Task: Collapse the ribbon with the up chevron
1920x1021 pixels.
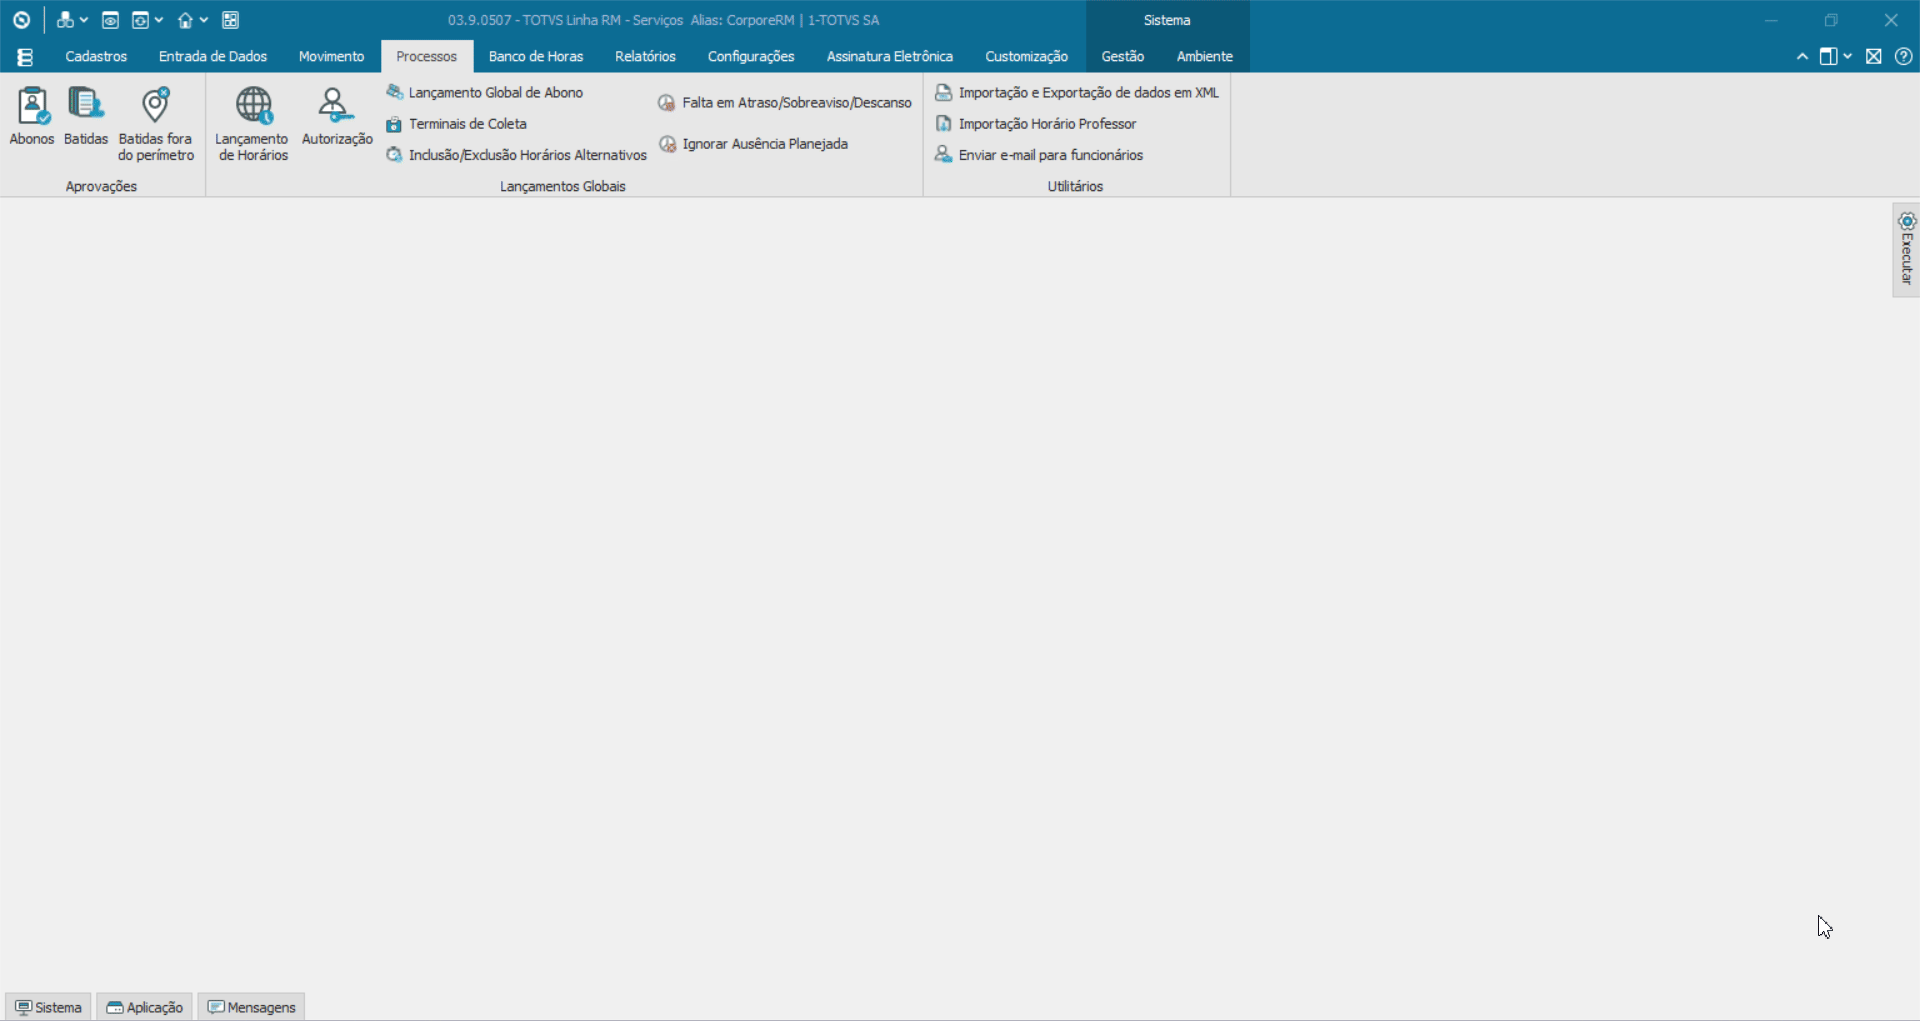Action: coord(1802,57)
